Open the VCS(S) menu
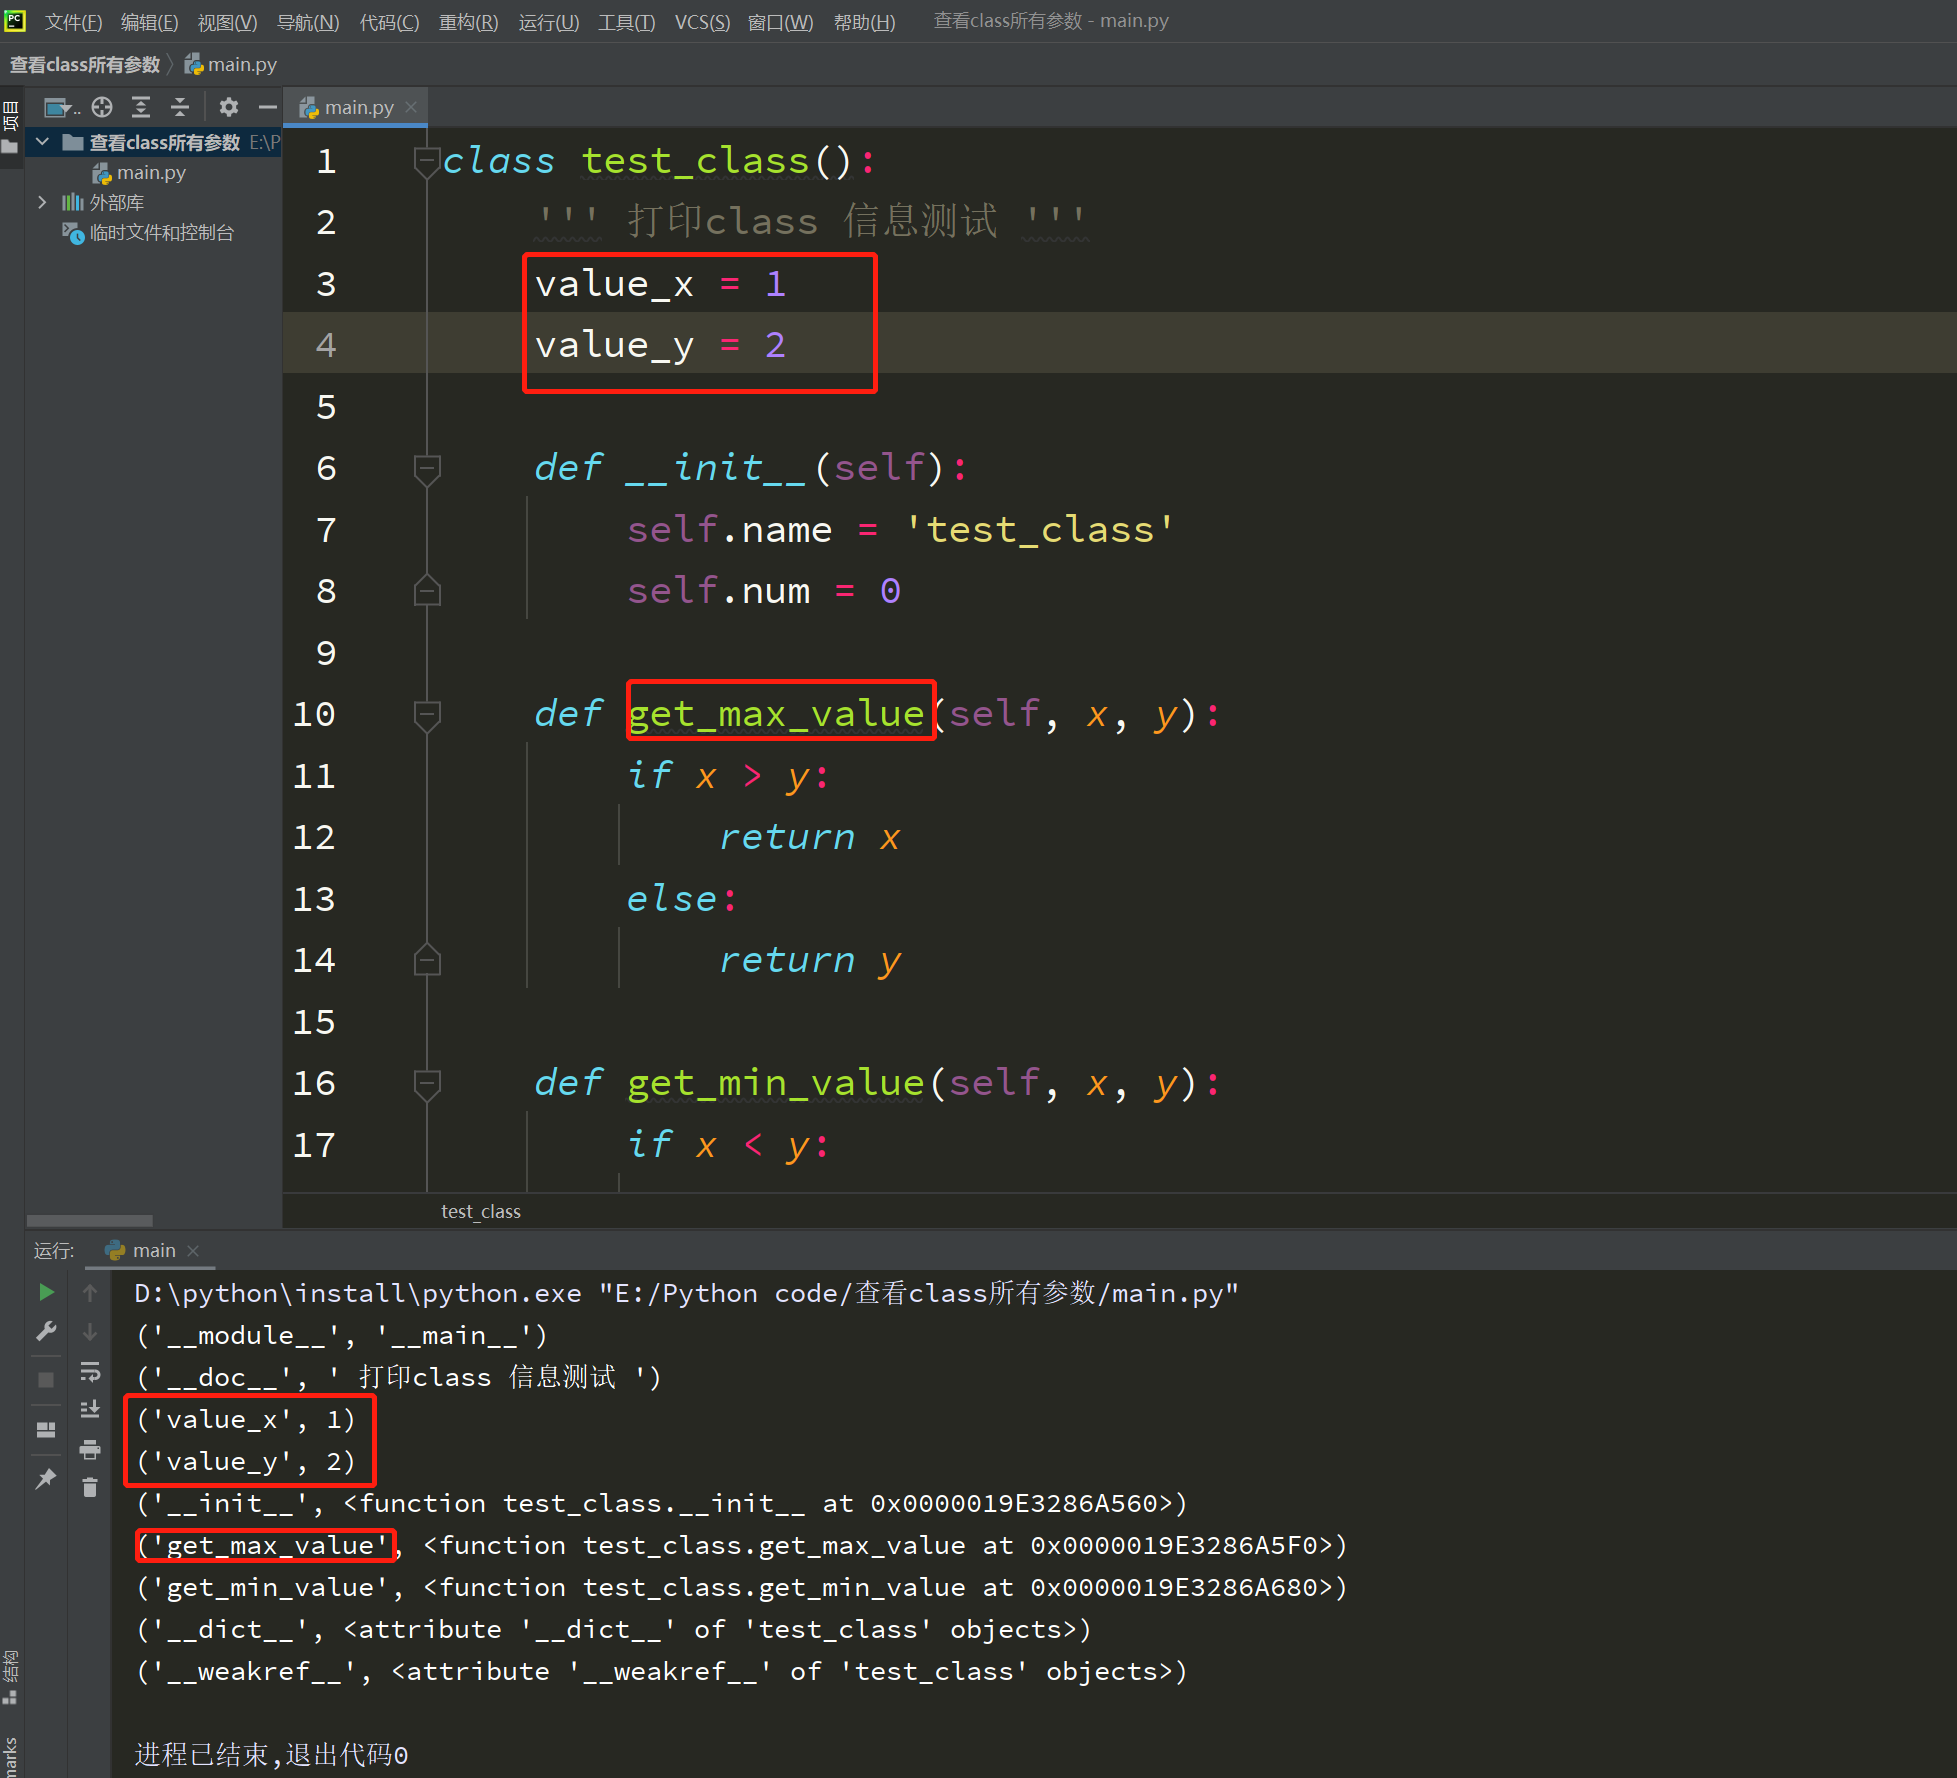This screenshot has height=1778, width=1957. [702, 22]
